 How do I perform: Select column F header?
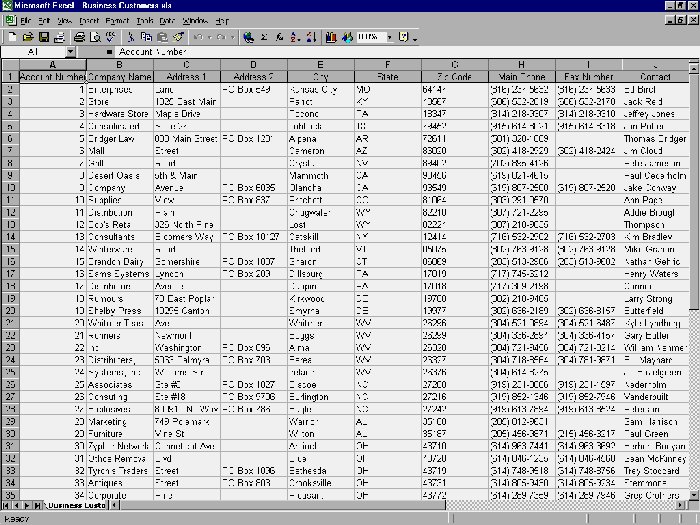tap(388, 65)
